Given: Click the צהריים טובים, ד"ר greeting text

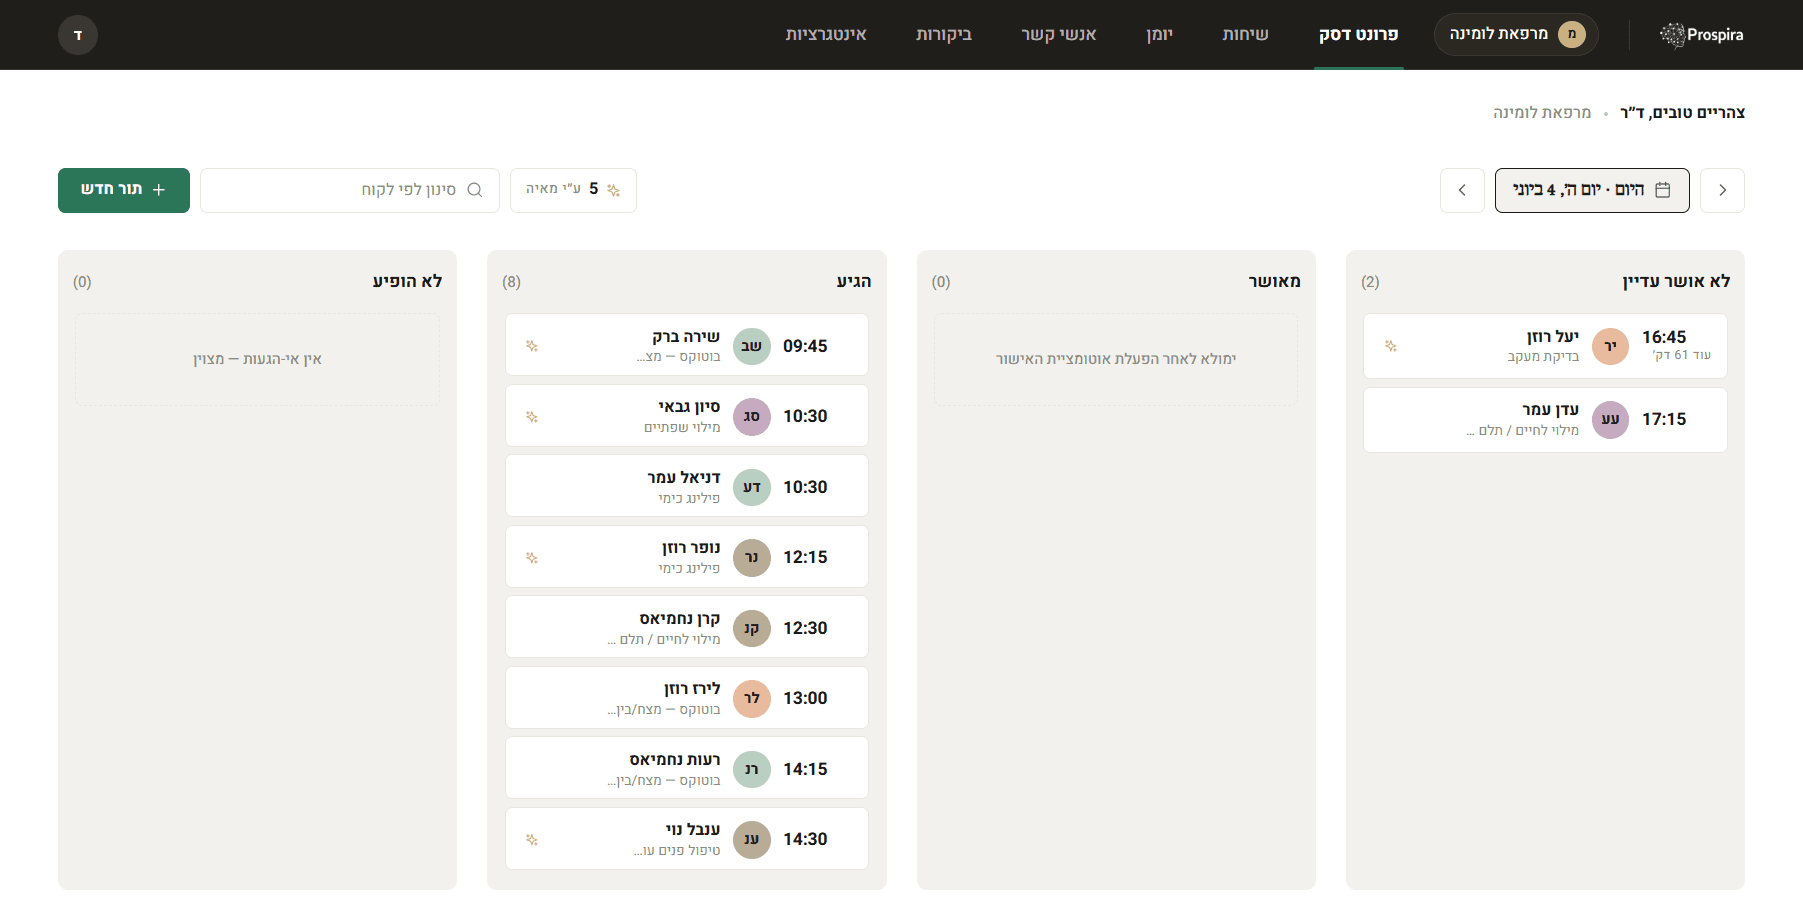Looking at the screenshot, I should coord(1682,113).
